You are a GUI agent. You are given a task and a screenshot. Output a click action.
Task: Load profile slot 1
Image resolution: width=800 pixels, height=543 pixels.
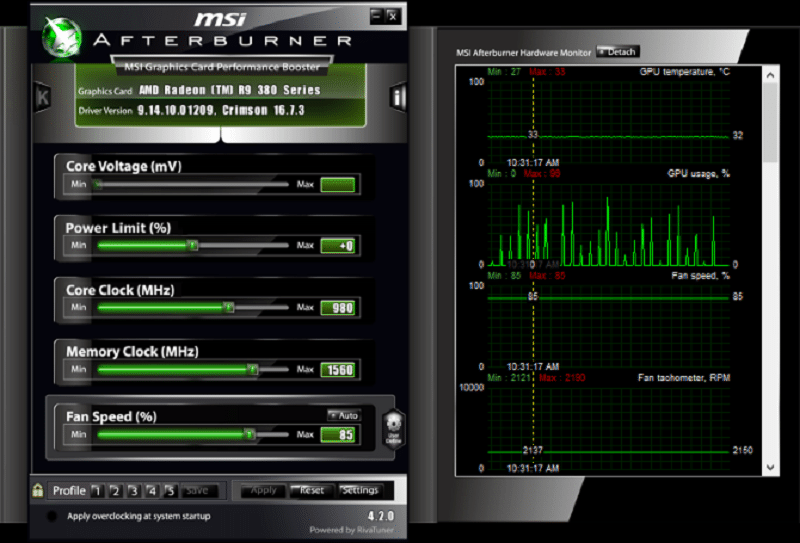point(97,491)
